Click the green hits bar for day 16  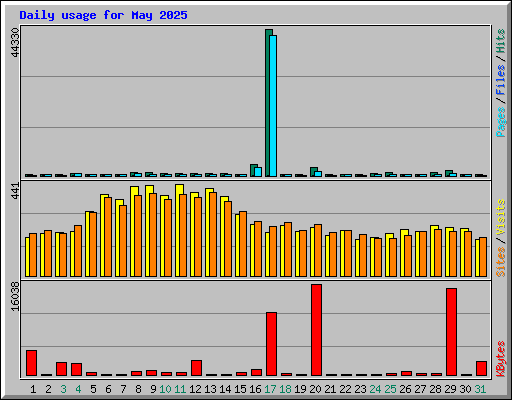point(252,170)
